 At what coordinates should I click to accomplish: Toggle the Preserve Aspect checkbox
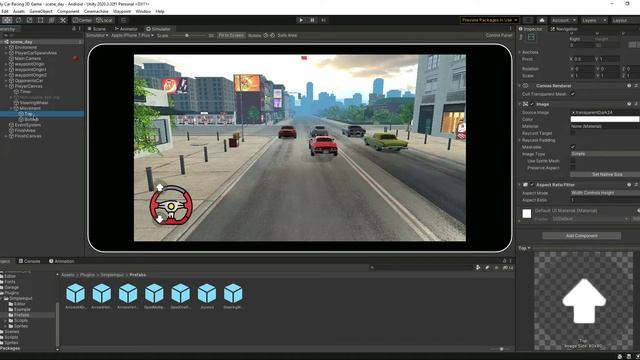pos(573,168)
